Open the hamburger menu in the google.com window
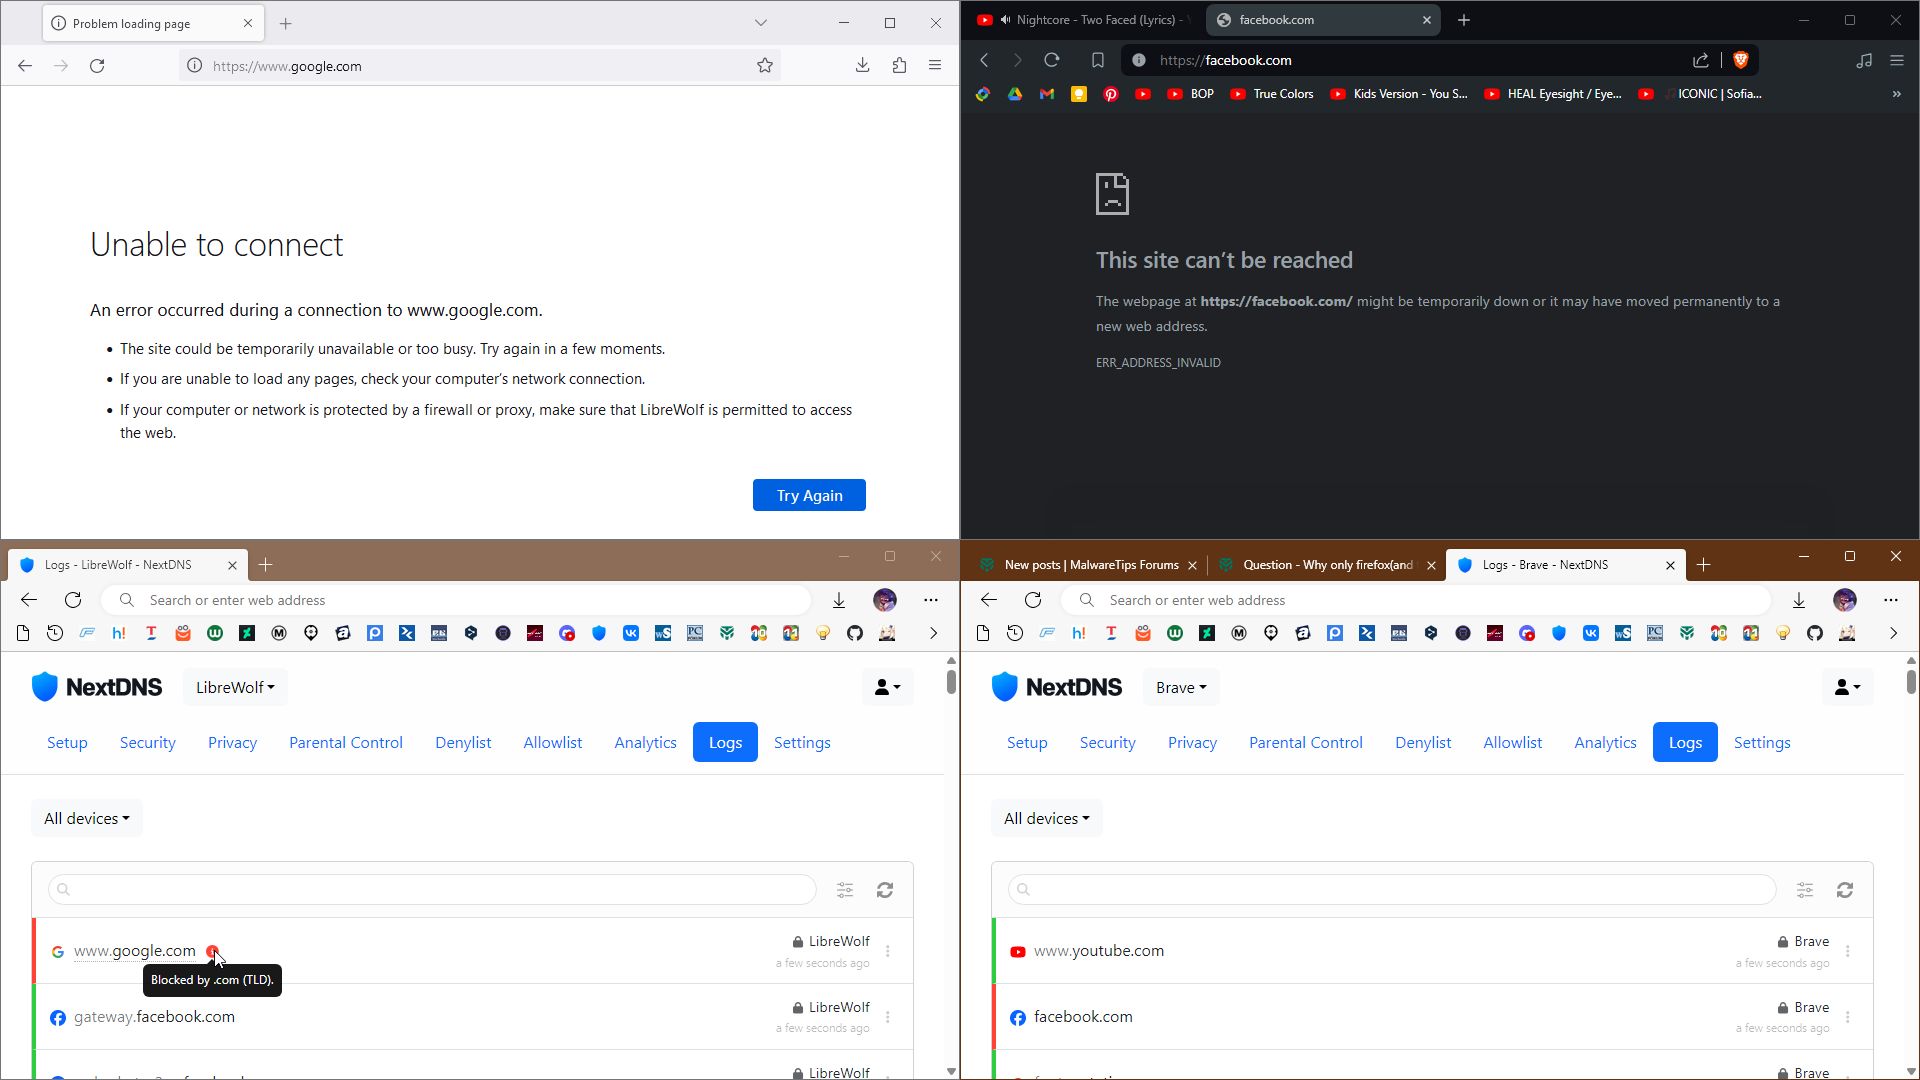 [935, 66]
